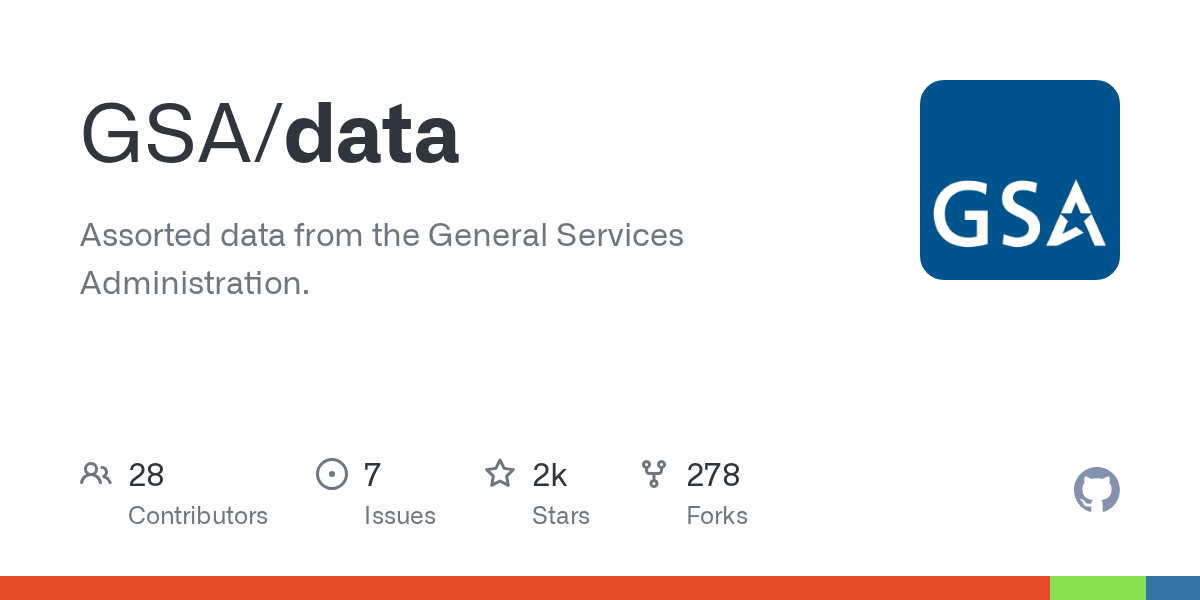The image size is (1200, 600).
Task: Click the 278 forks count
Action: [713, 475]
